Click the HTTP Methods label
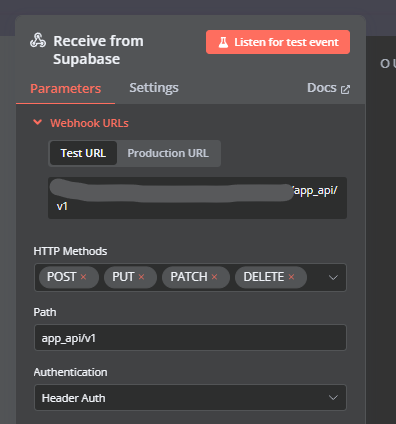The image size is (396, 424). point(70,251)
